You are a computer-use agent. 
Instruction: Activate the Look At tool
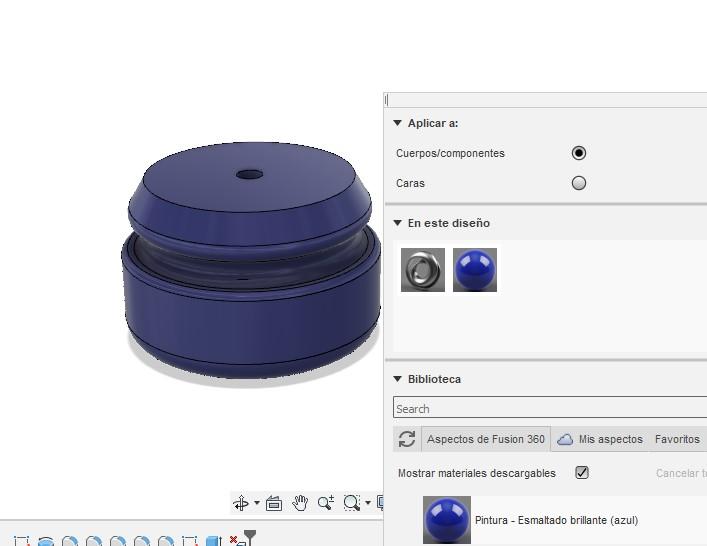[274, 503]
